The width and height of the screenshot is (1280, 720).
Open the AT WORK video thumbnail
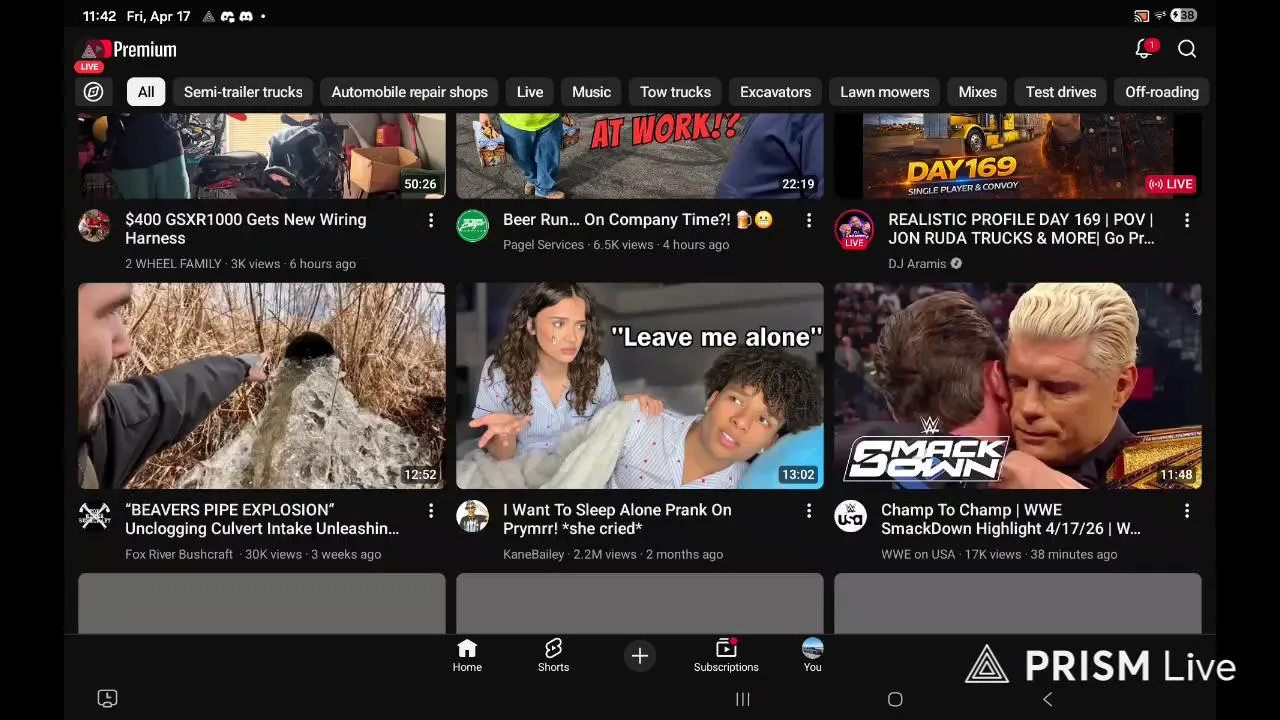click(x=640, y=156)
